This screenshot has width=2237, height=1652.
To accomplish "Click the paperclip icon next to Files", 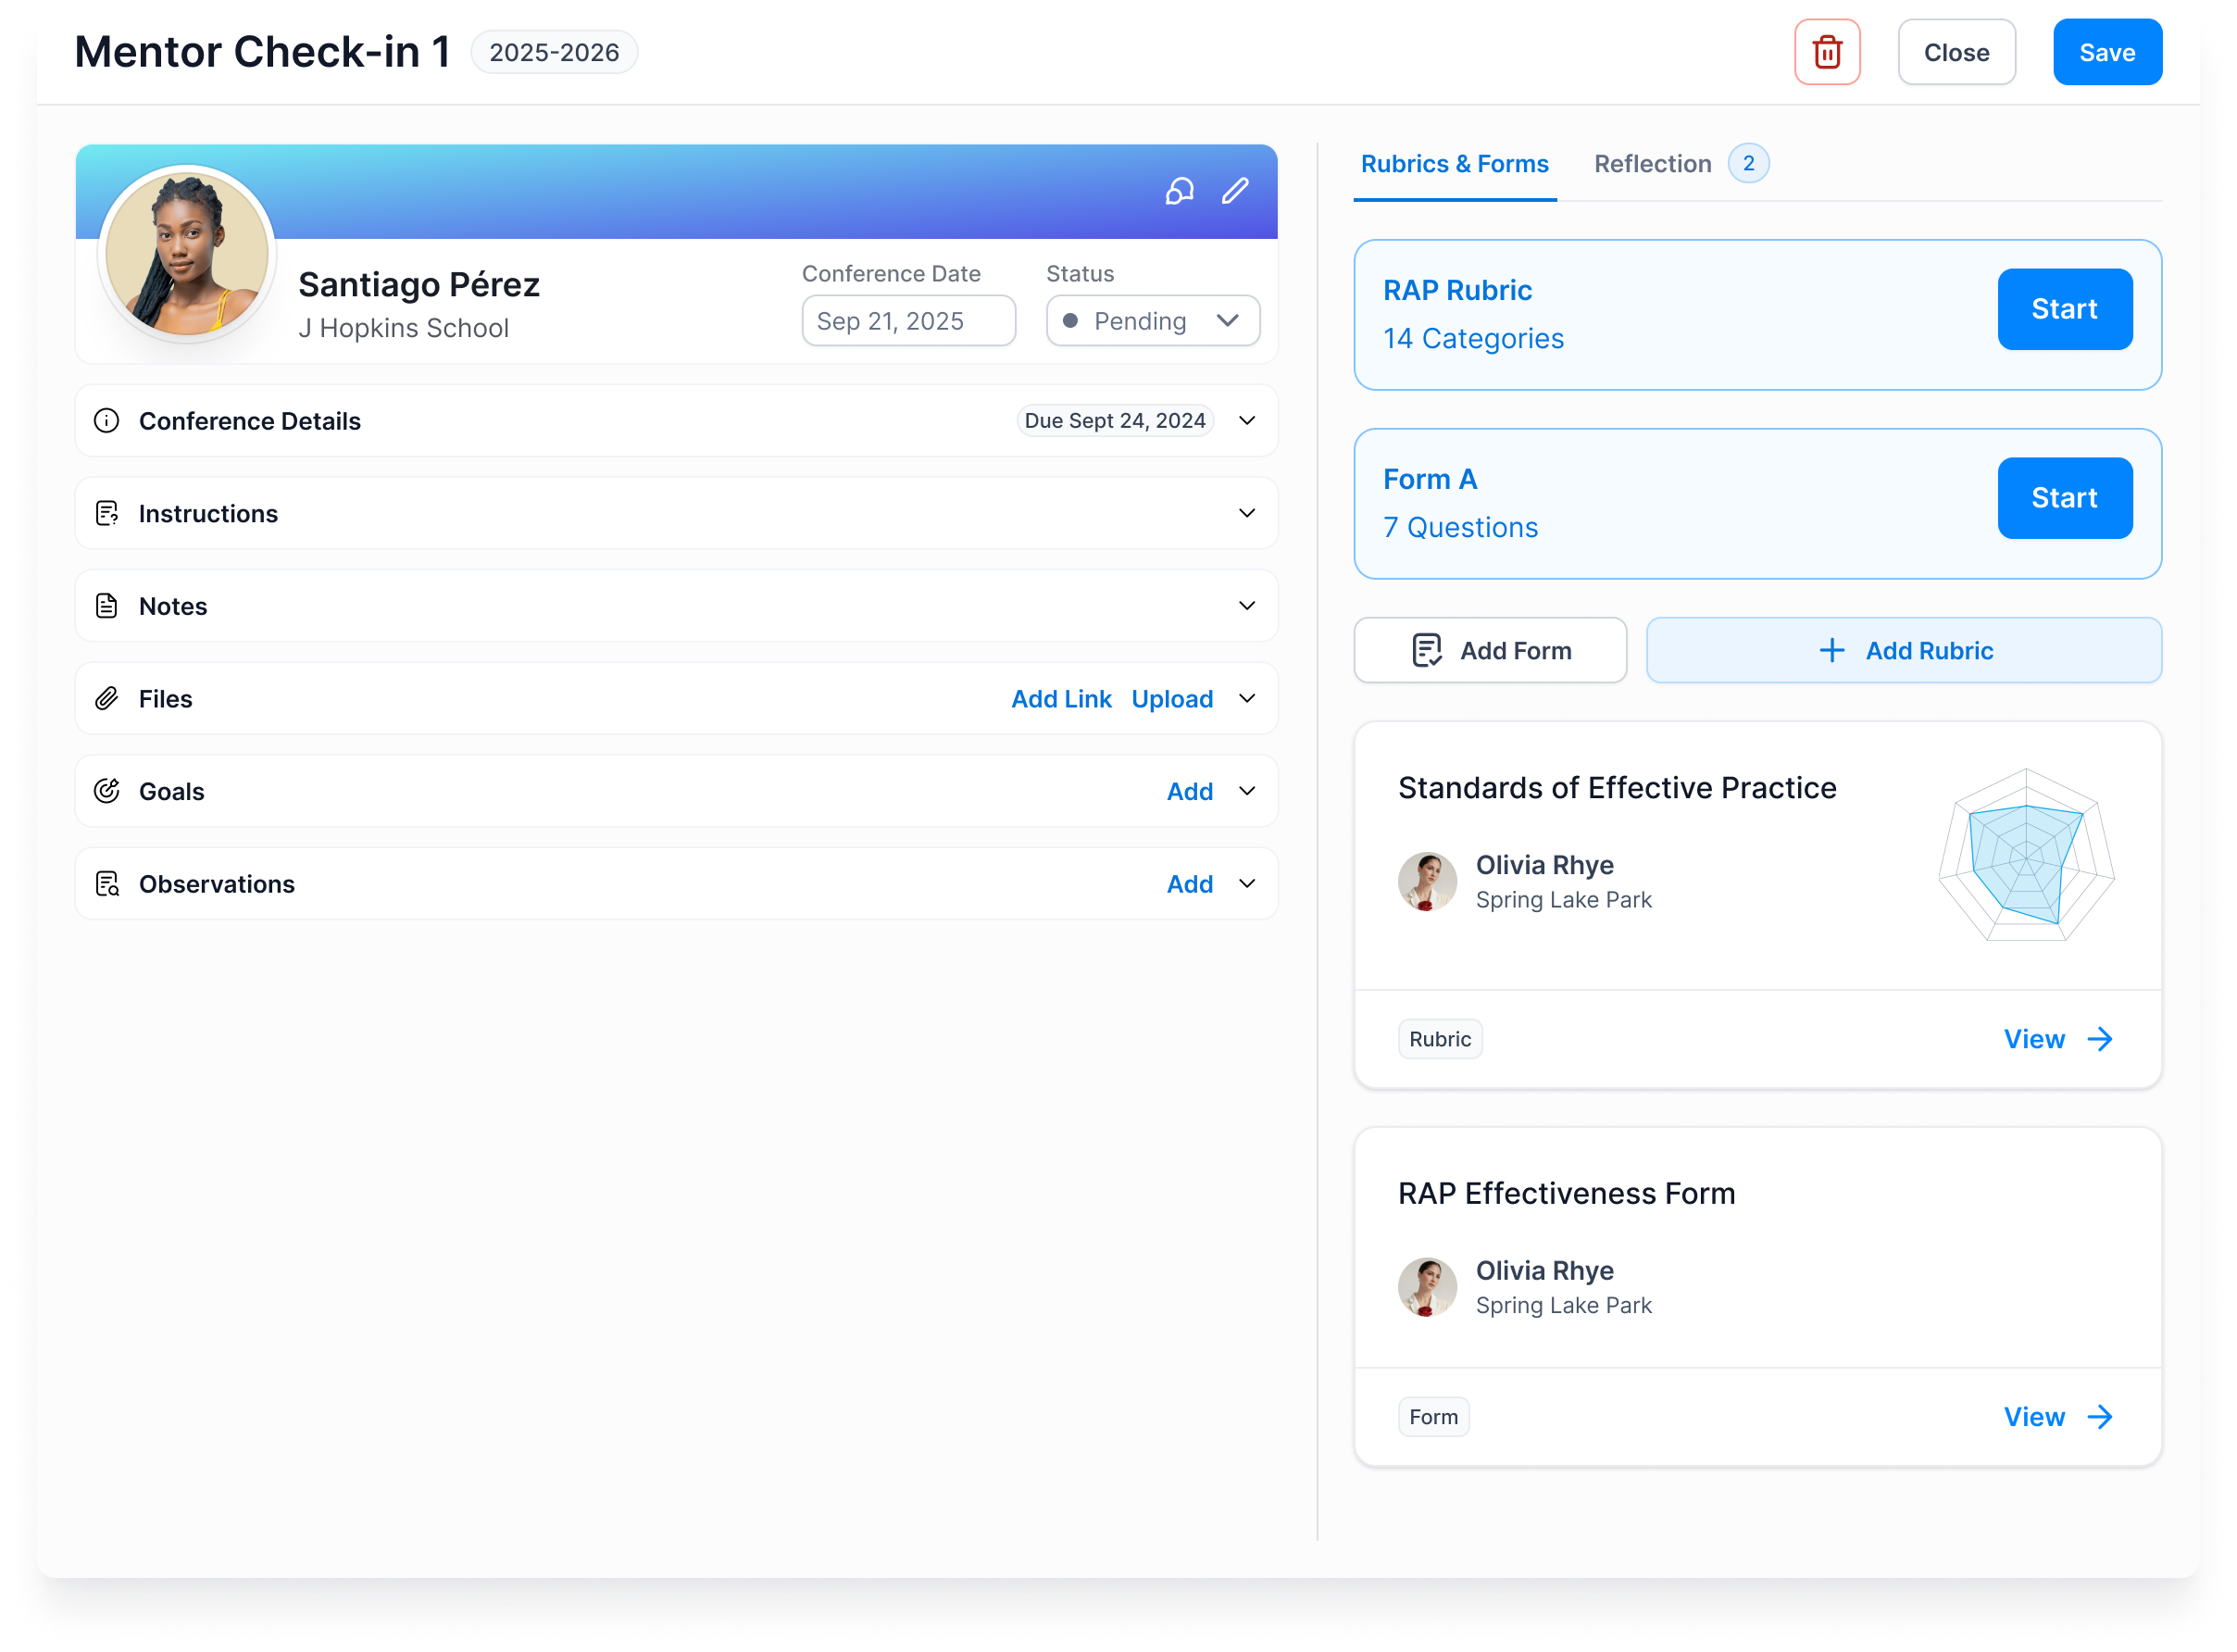I will tap(107, 699).
